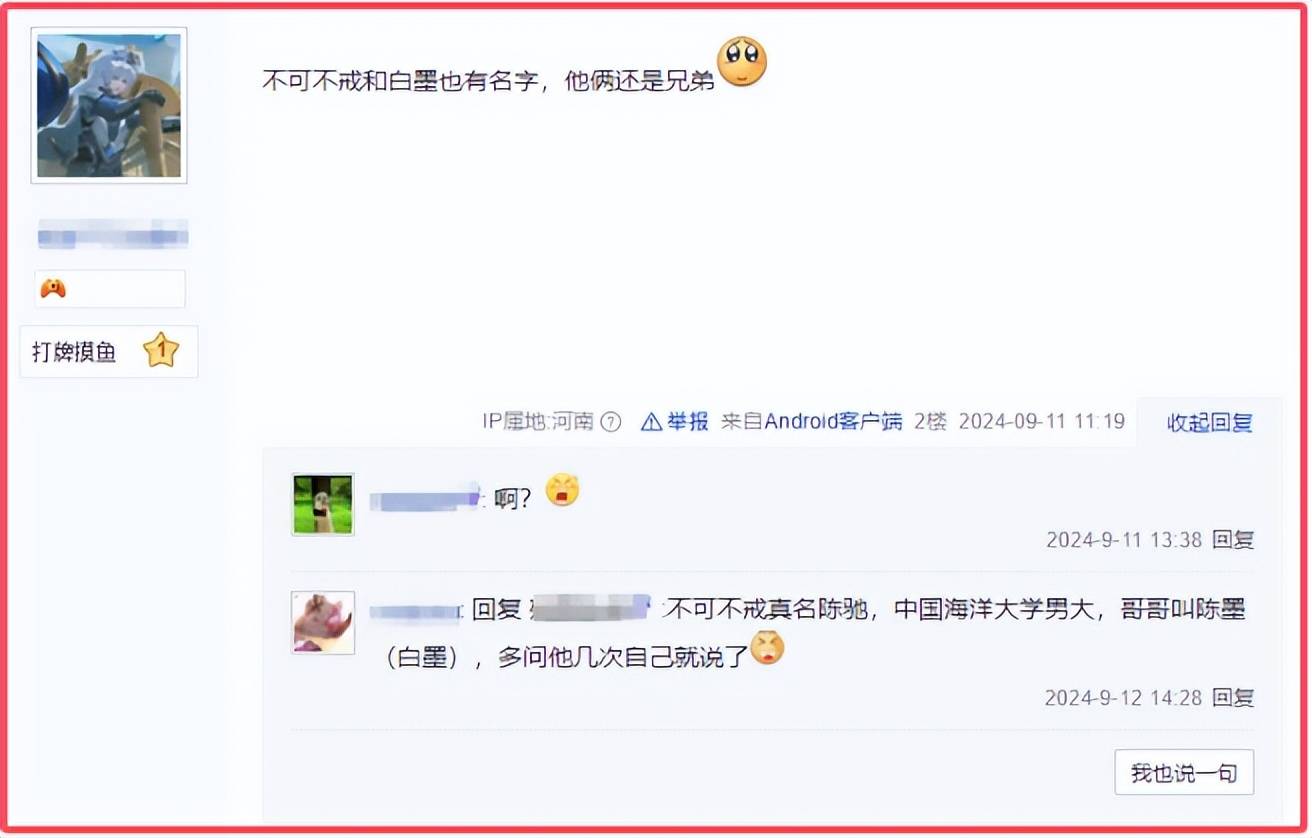This screenshot has height=838, width=1312.
Task: Click the angry emoji after 自己就说了
Action: pyautogui.click(x=768, y=649)
